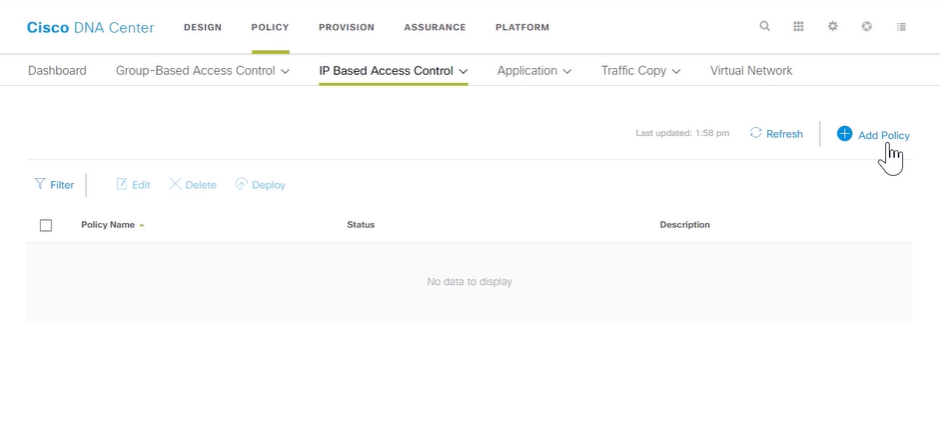Viewport: 940px width, 436px height.
Task: Open the Assurance menu
Action: pyautogui.click(x=435, y=27)
